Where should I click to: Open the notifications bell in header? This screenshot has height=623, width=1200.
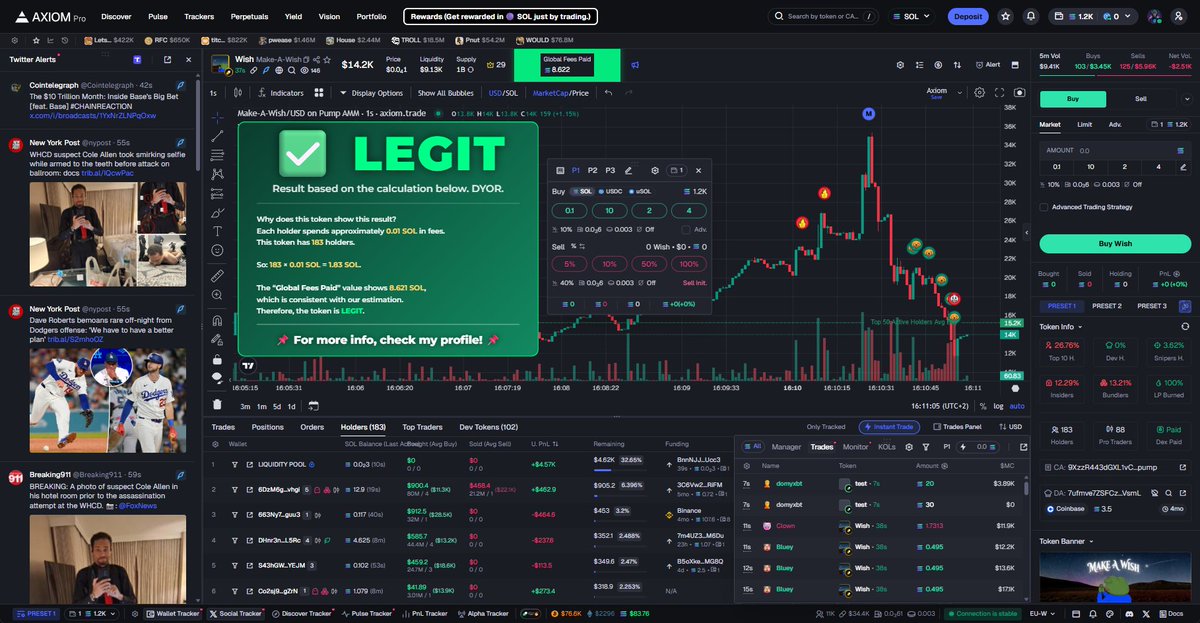tap(1031, 16)
